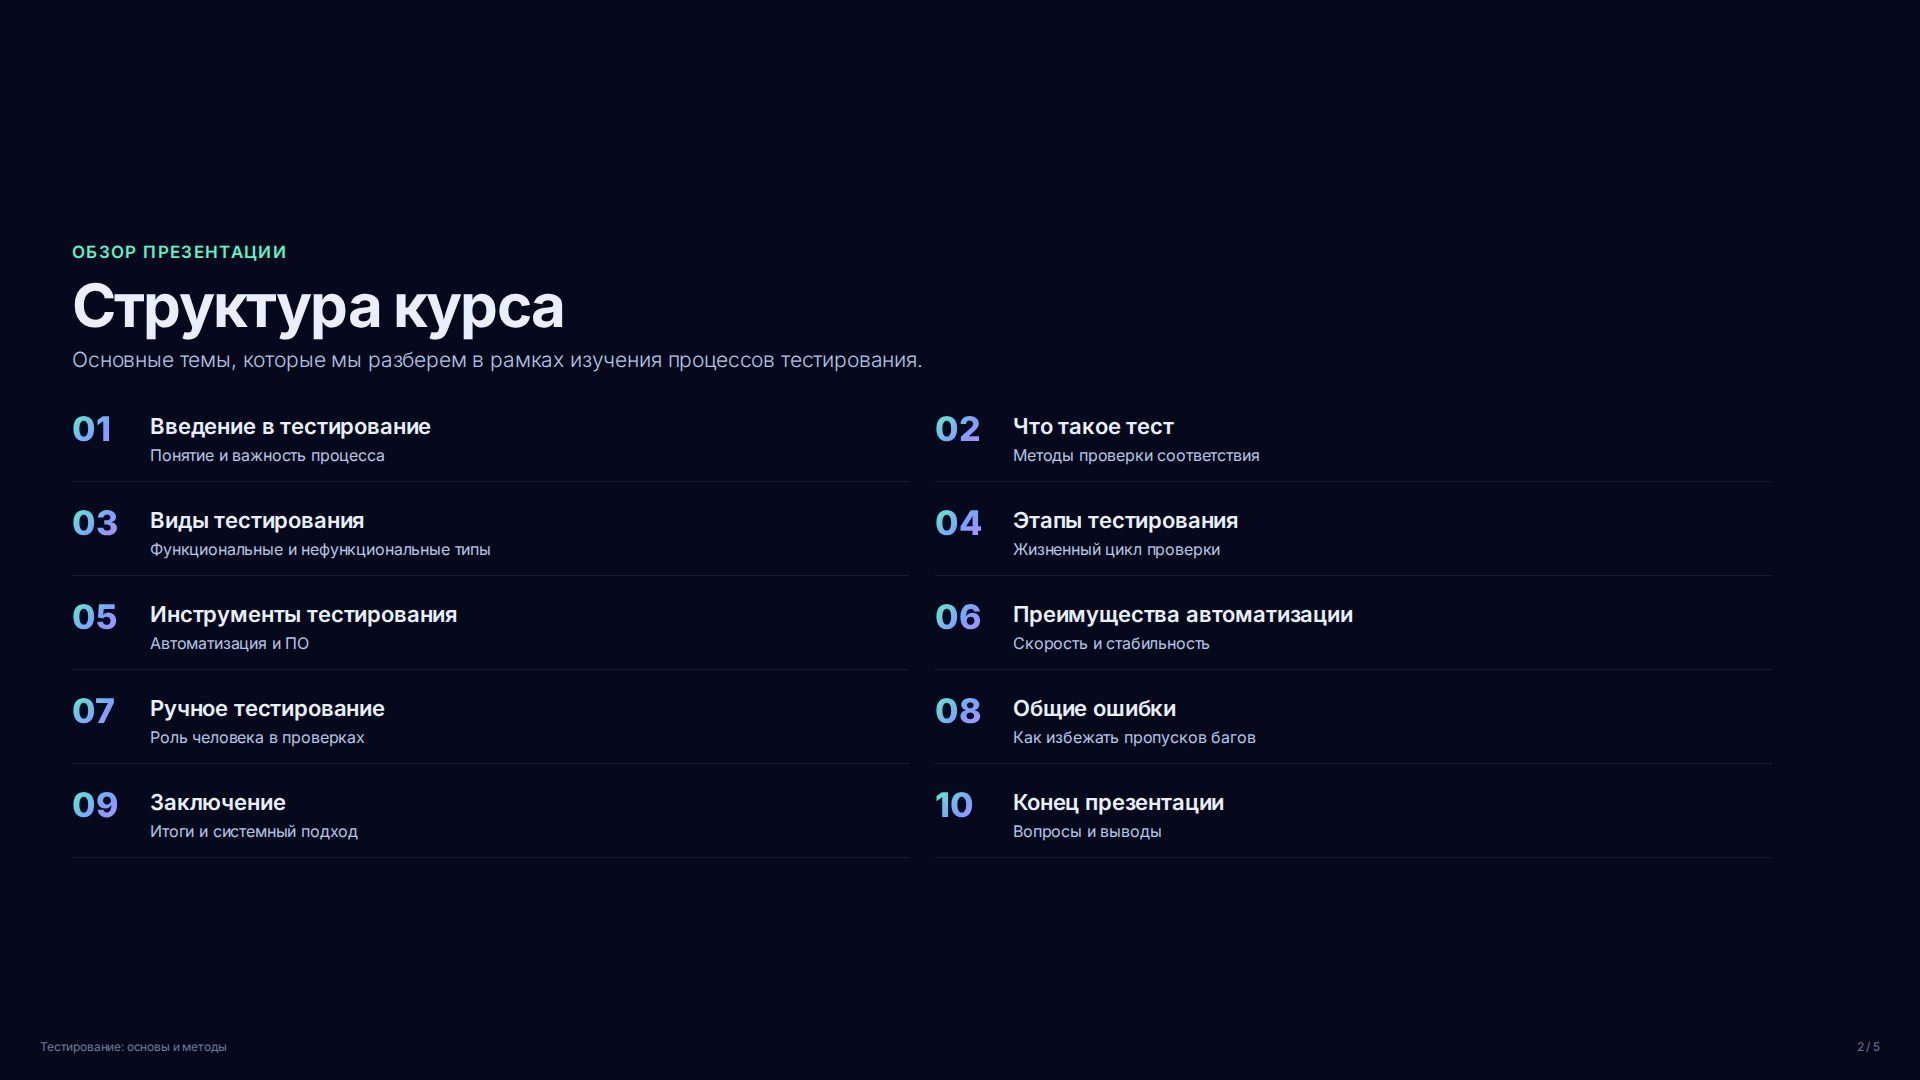Click 'Понятие и важность процесса' description
This screenshot has height=1080, width=1920.
pyautogui.click(x=267, y=456)
